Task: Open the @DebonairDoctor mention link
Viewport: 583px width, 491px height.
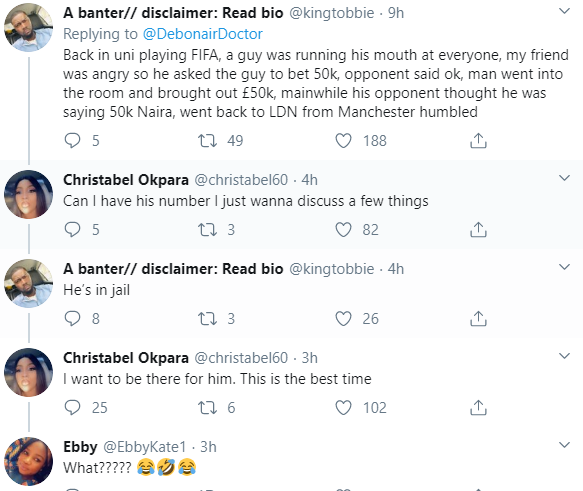Action: 203,34
